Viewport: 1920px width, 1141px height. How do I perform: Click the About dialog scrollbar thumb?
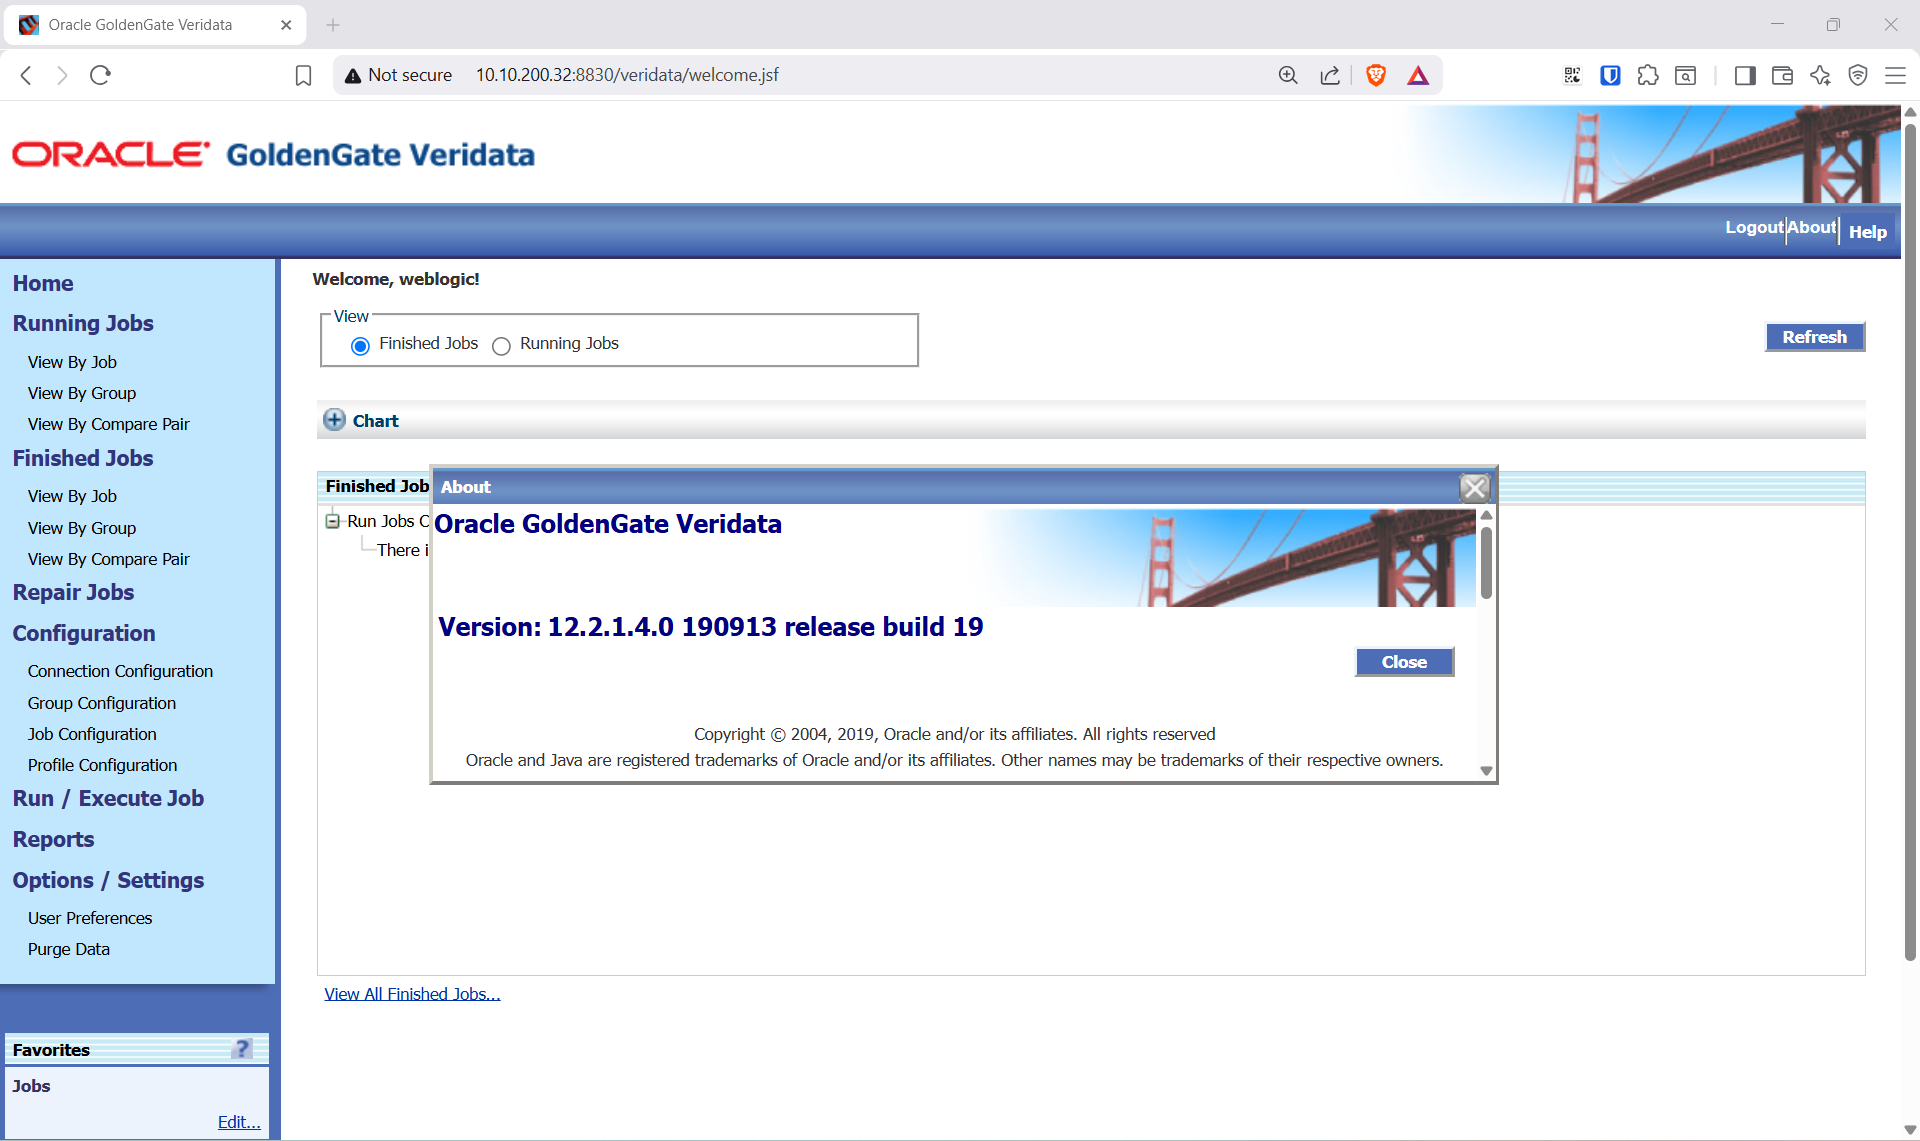click(x=1486, y=562)
